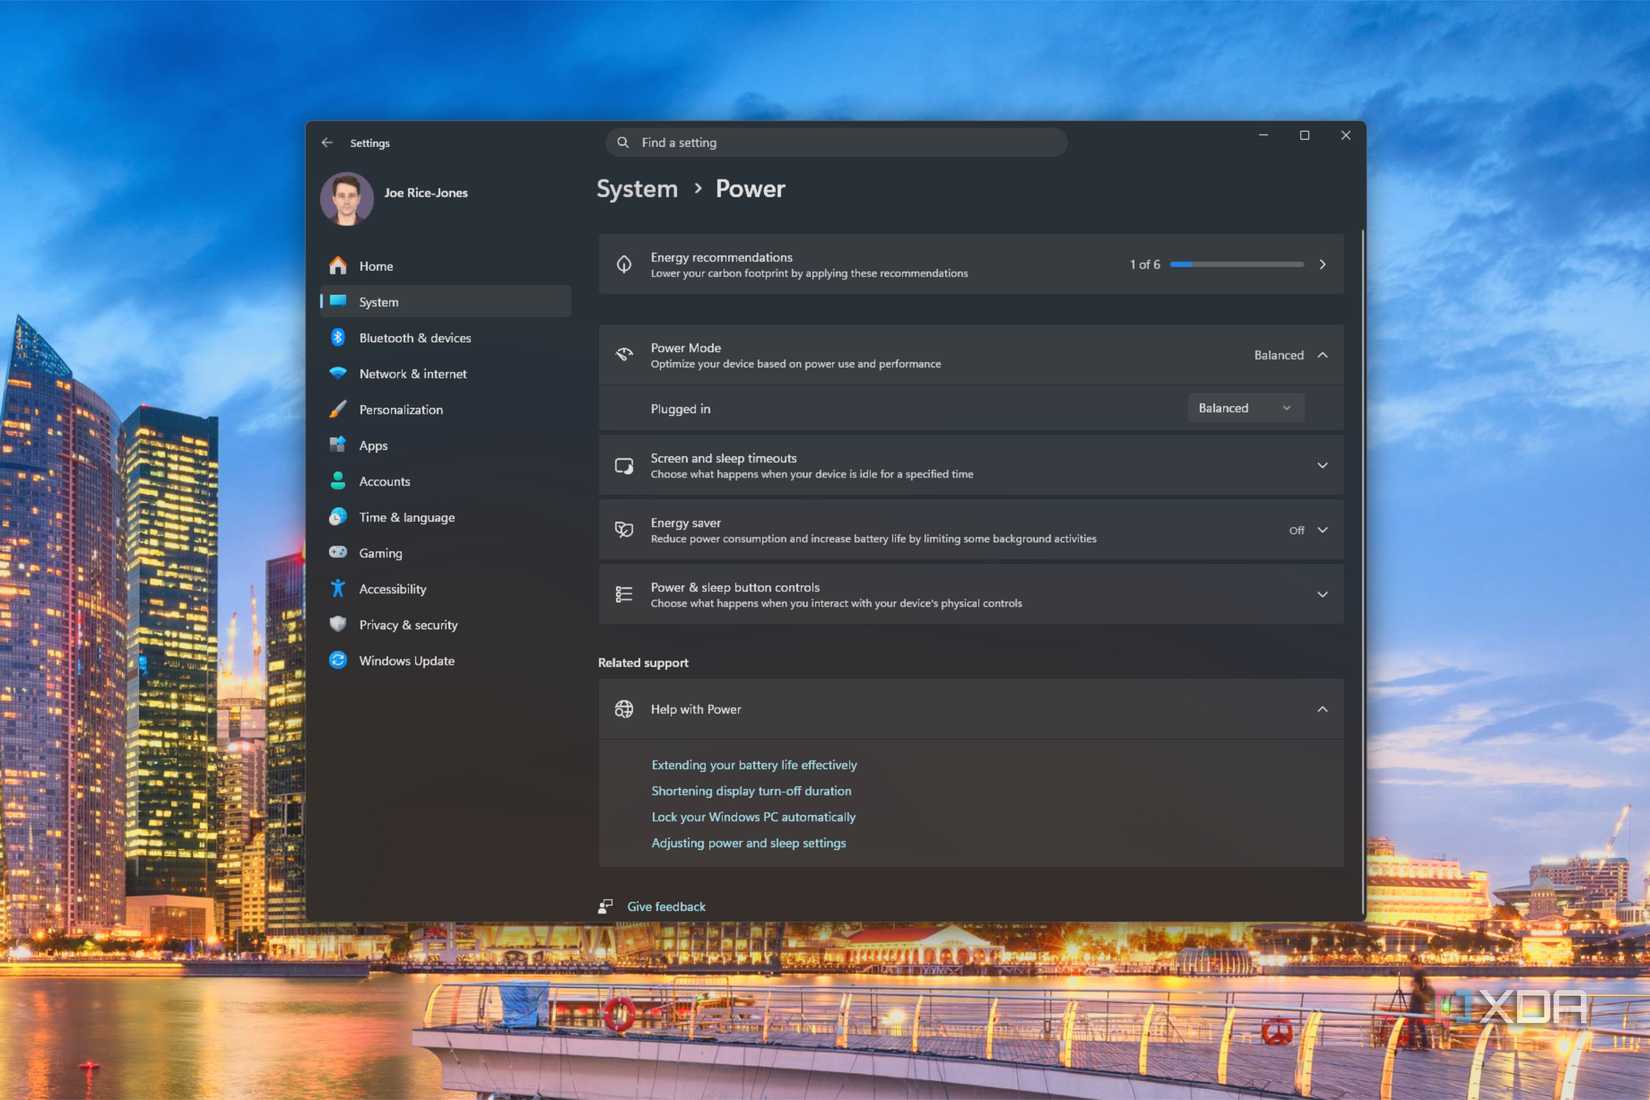Expand Power & sleep button controls
Viewport: 1650px width, 1100px height.
[1322, 595]
